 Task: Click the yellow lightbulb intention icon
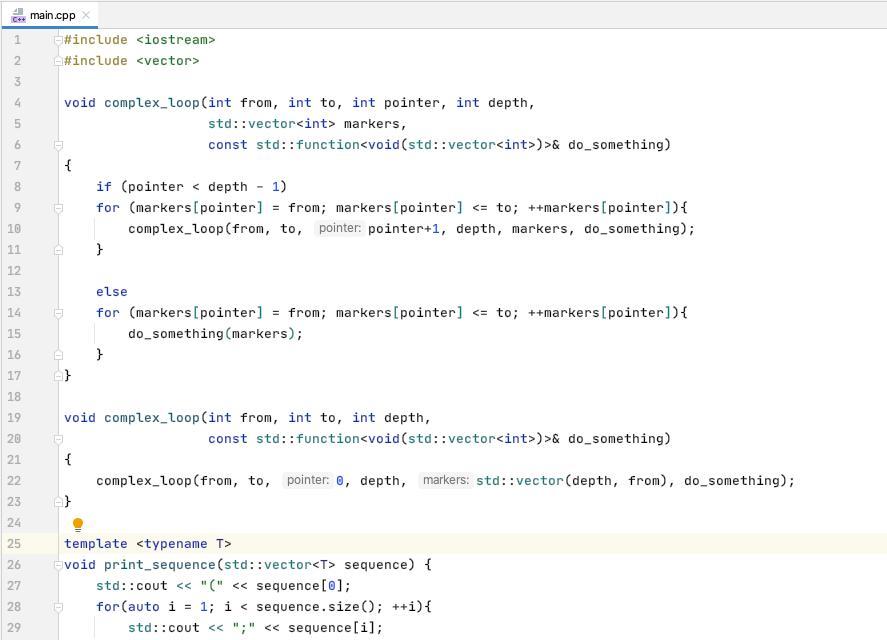pyautogui.click(x=78, y=524)
